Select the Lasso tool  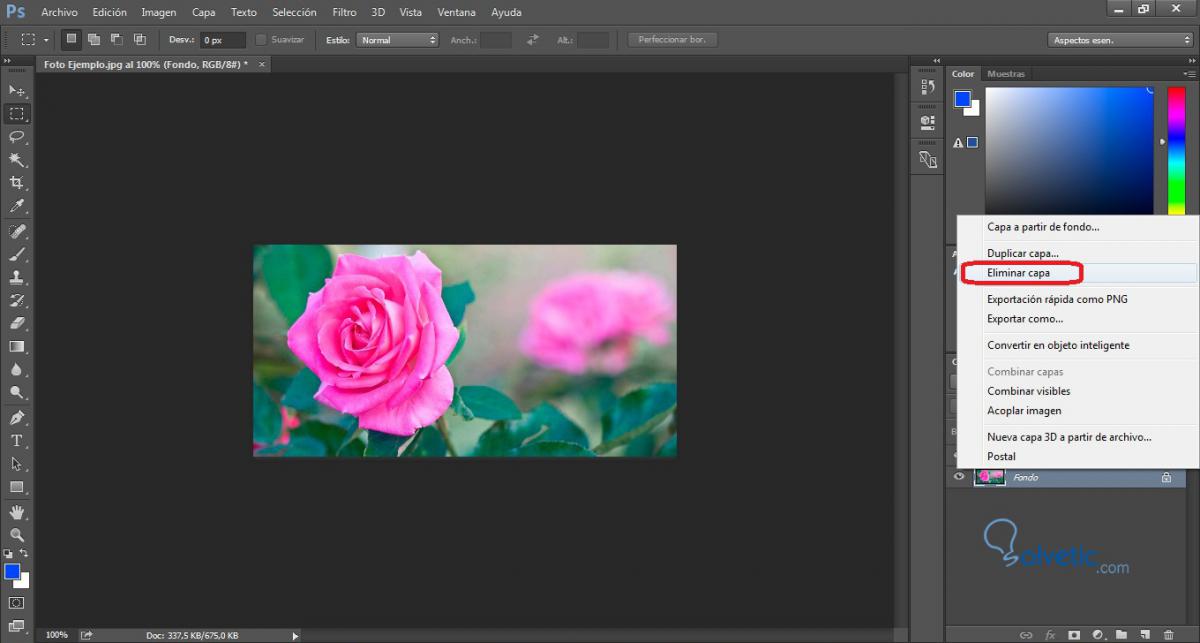coord(16,136)
